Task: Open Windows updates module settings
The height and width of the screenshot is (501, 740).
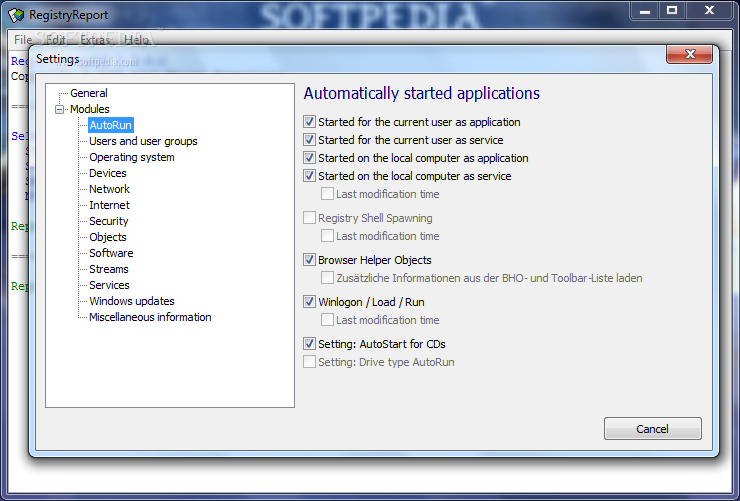Action: click(132, 301)
